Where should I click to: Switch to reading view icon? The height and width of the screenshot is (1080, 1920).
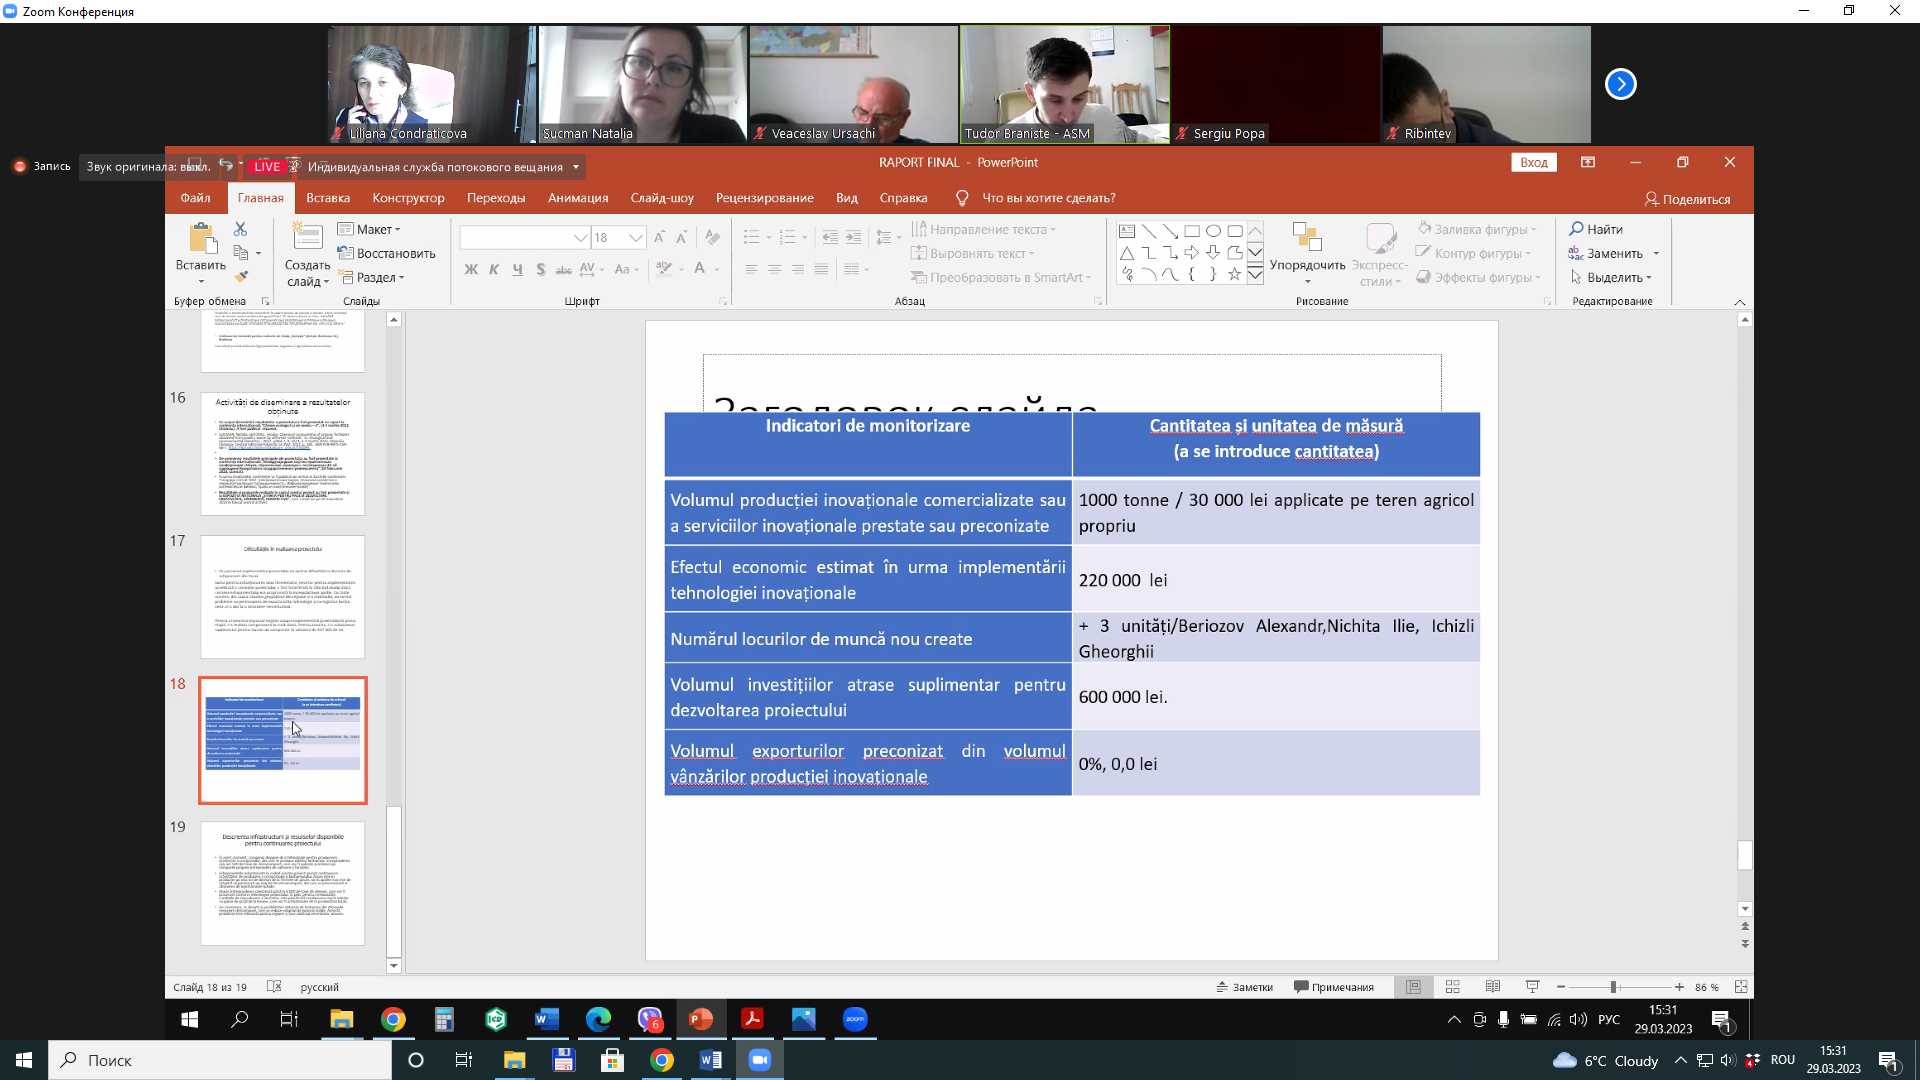coord(1493,987)
